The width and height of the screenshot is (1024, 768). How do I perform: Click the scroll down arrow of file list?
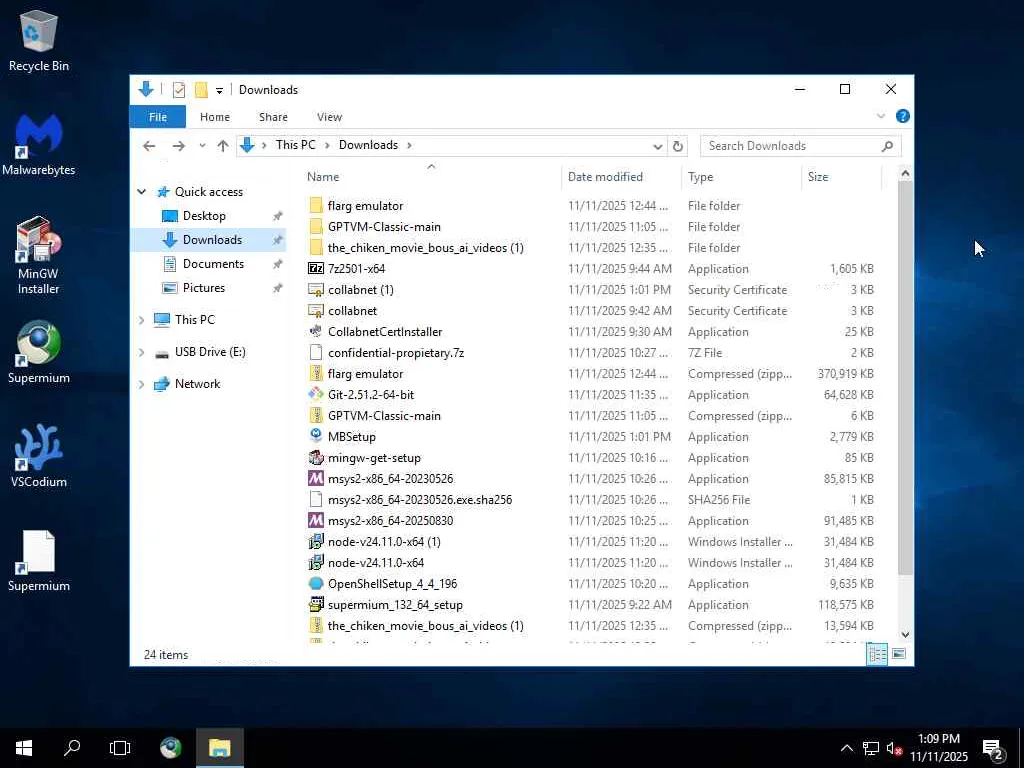[x=904, y=634]
